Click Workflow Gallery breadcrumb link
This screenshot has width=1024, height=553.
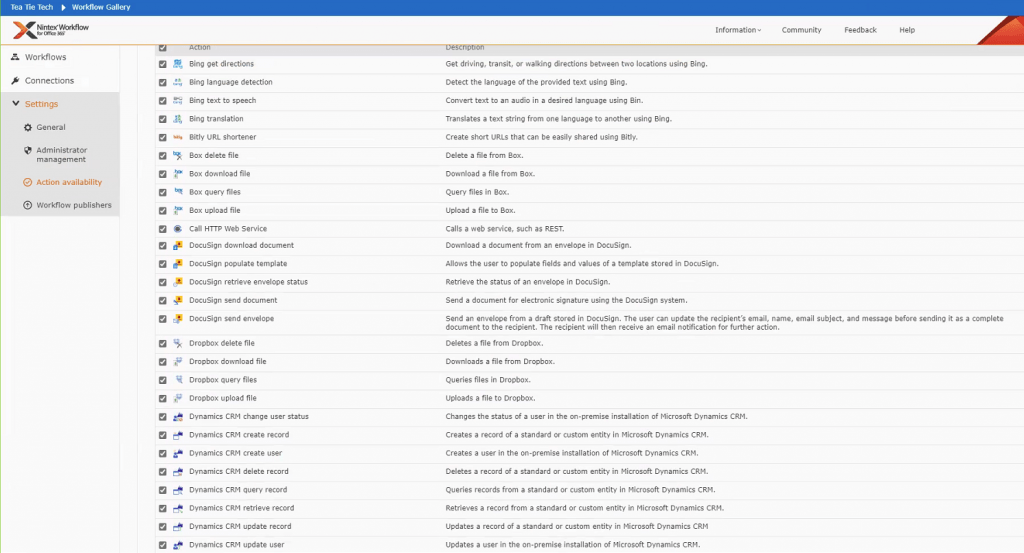pos(101,7)
